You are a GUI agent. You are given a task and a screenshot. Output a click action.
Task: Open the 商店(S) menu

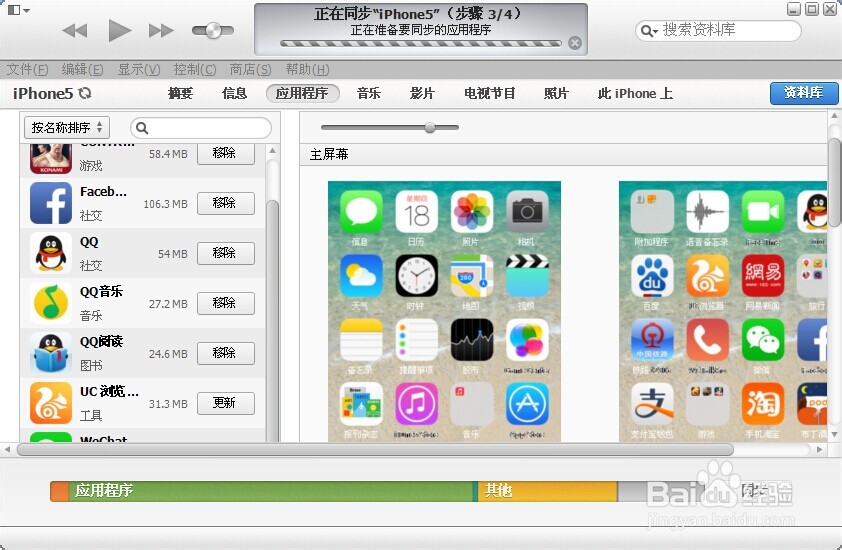point(250,69)
